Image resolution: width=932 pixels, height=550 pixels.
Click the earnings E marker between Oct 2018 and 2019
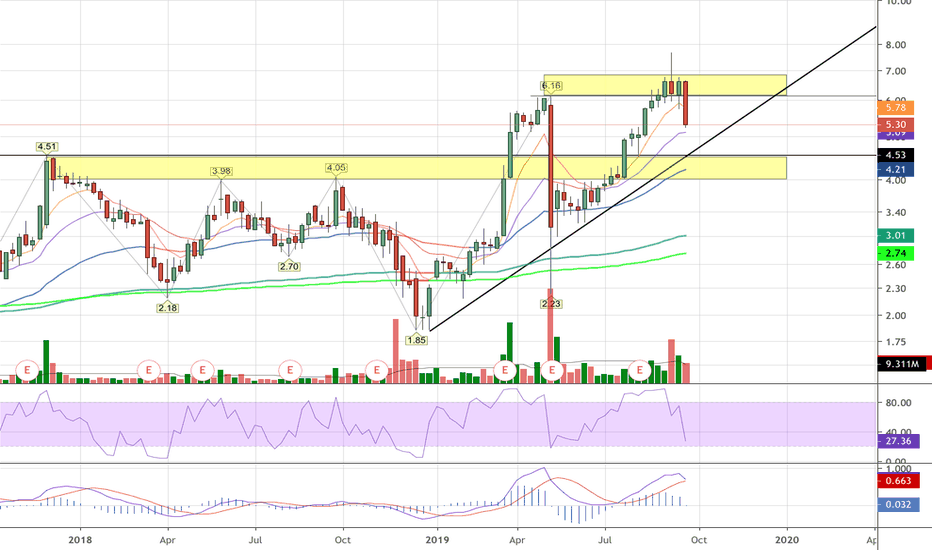pyautogui.click(x=376, y=370)
